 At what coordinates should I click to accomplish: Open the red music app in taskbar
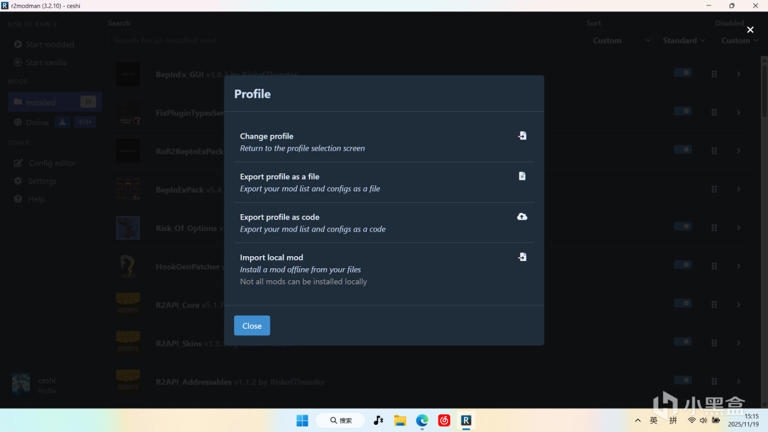point(444,420)
